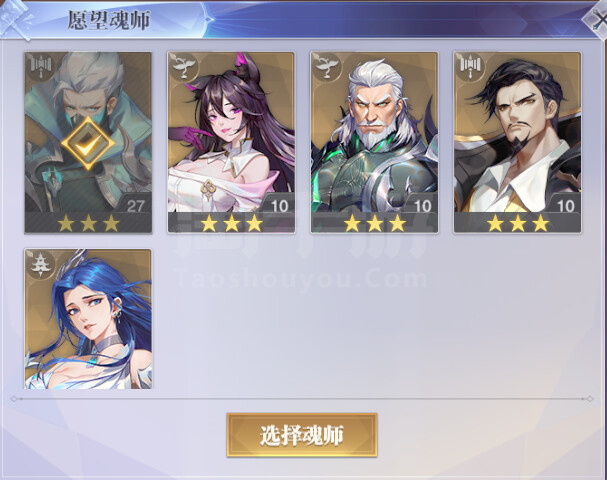Click the level 10 badge on fox girl card
This screenshot has width=607, height=480.
click(279, 206)
